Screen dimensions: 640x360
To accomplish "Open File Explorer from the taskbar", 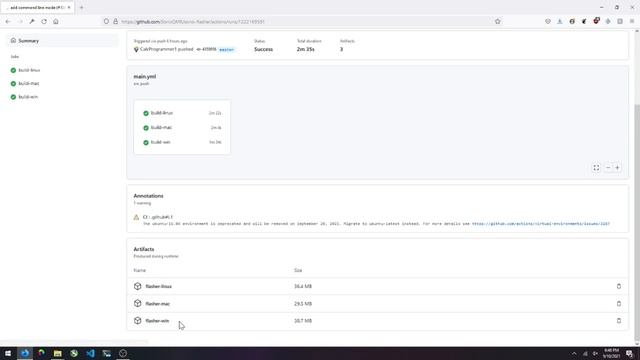I will tap(58, 353).
